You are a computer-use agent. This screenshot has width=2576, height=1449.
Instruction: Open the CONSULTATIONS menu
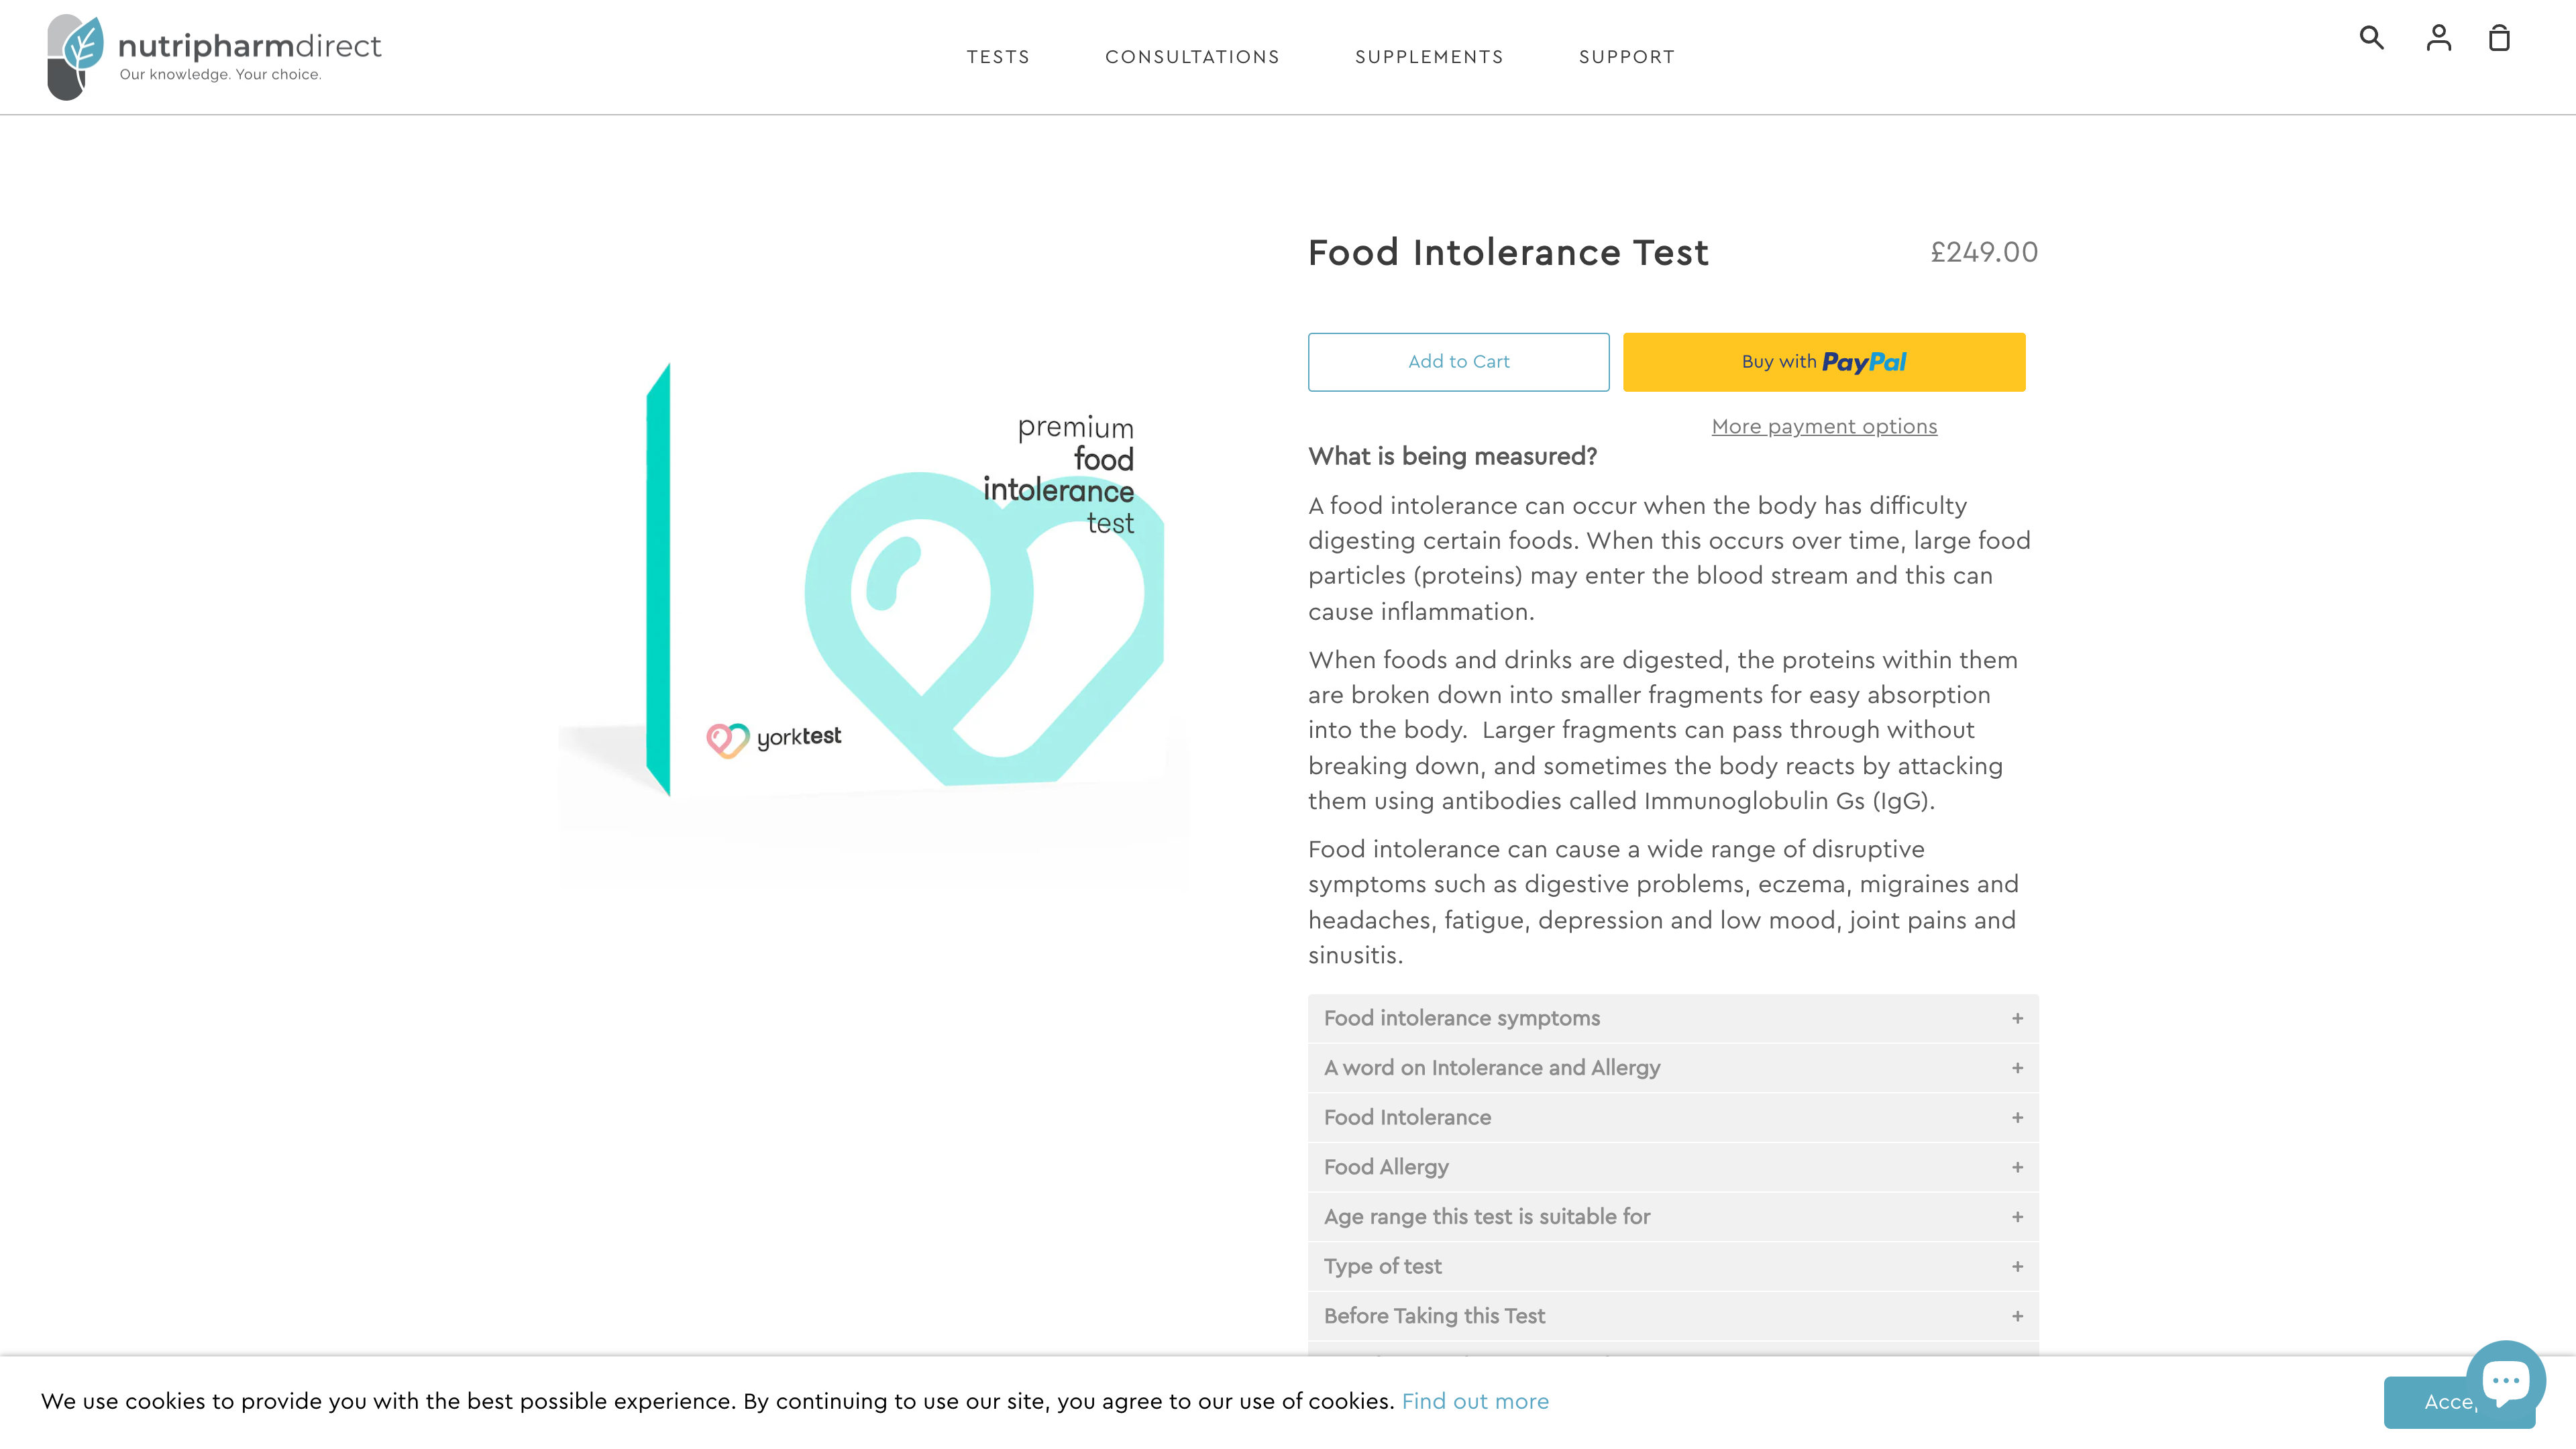pos(1192,57)
